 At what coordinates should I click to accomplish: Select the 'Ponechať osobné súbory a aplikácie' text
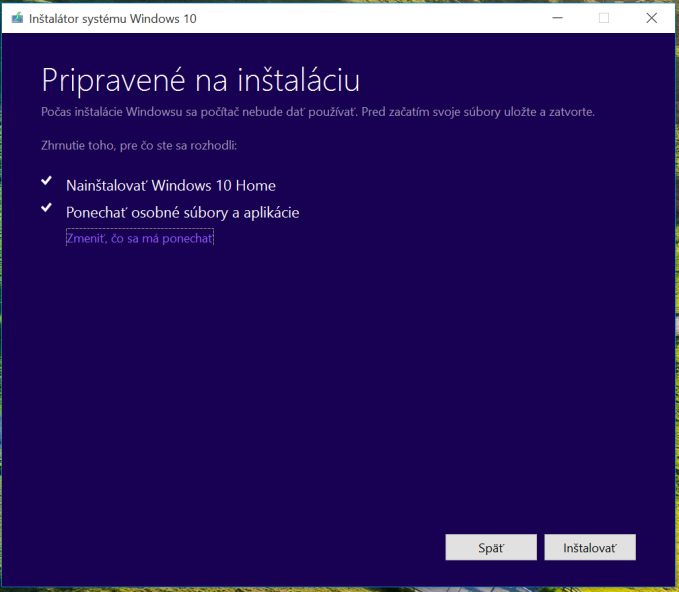183,213
